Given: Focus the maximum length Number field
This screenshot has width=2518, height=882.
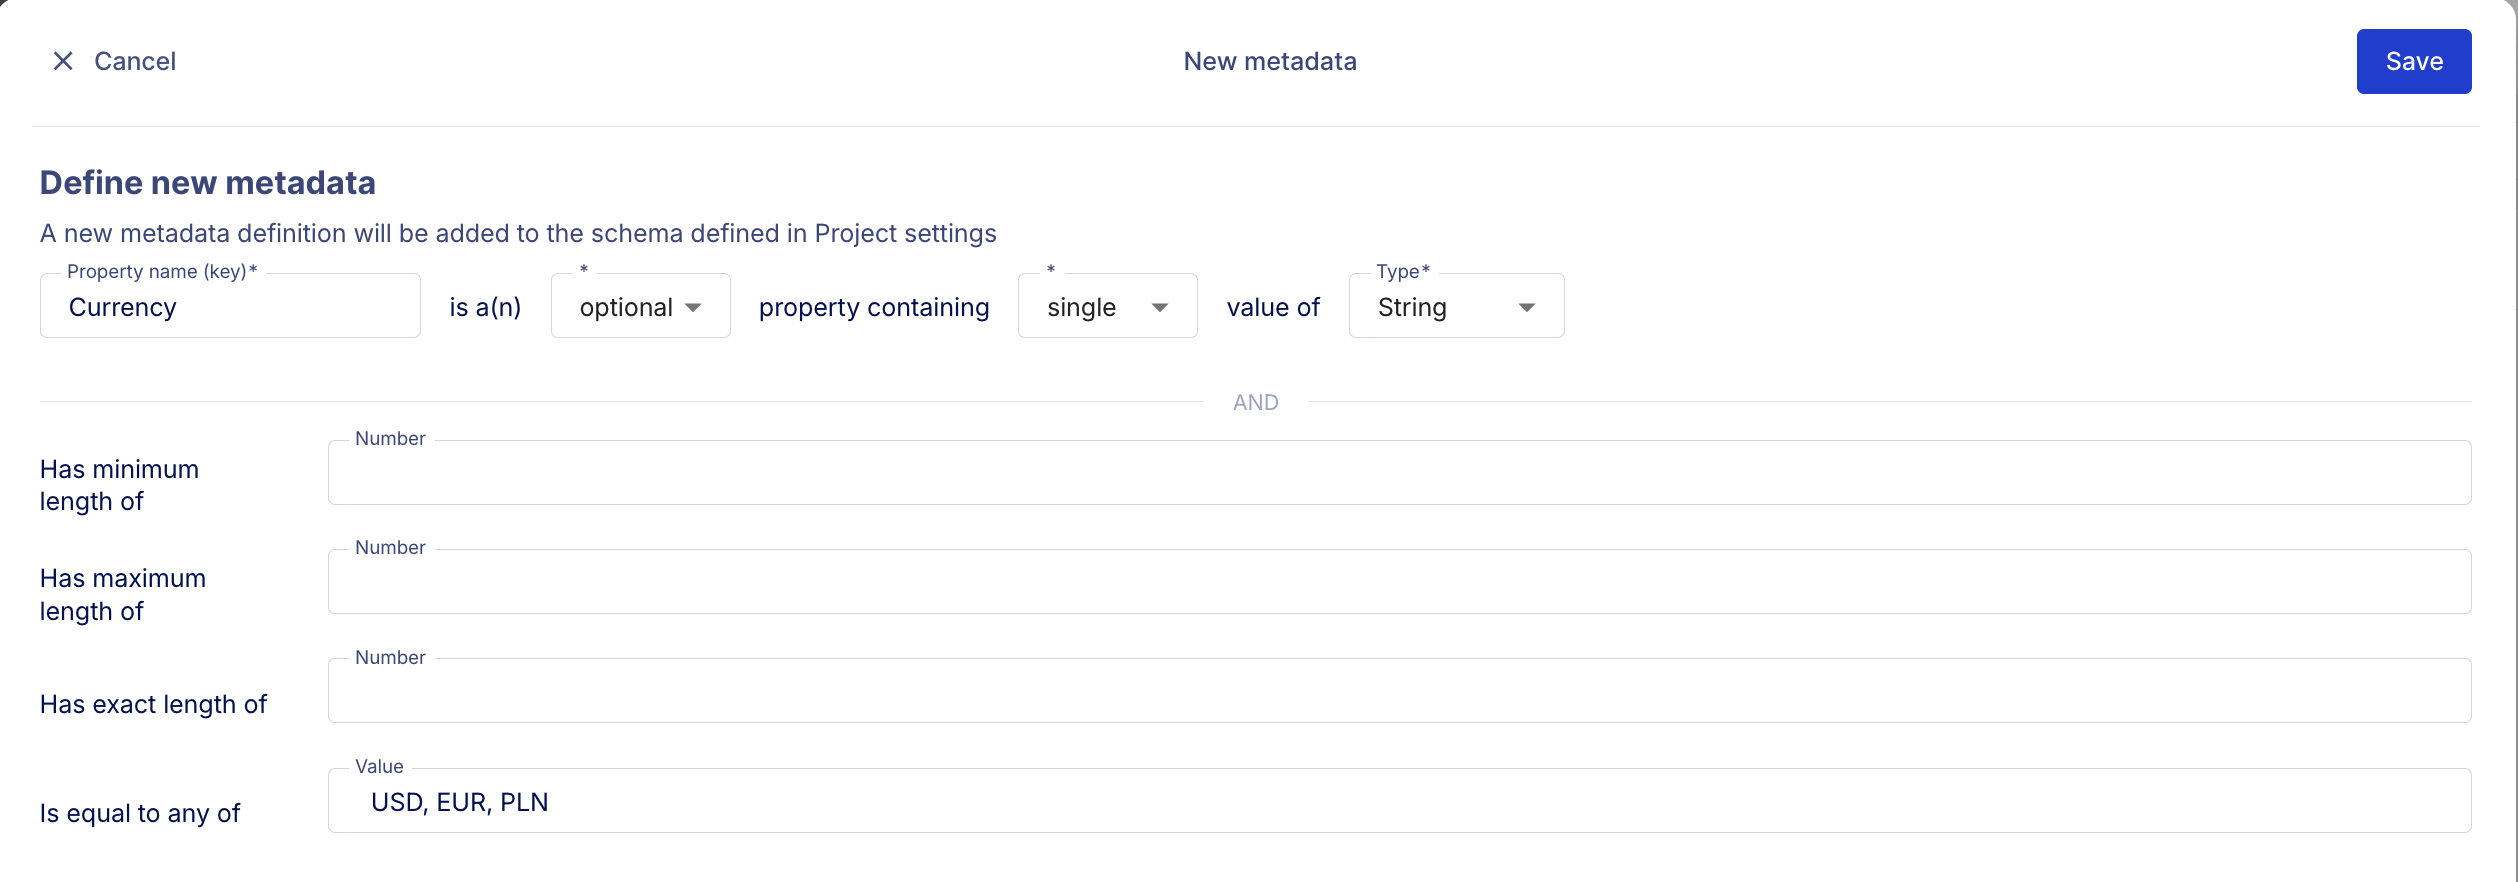Looking at the screenshot, I should (x=1399, y=582).
